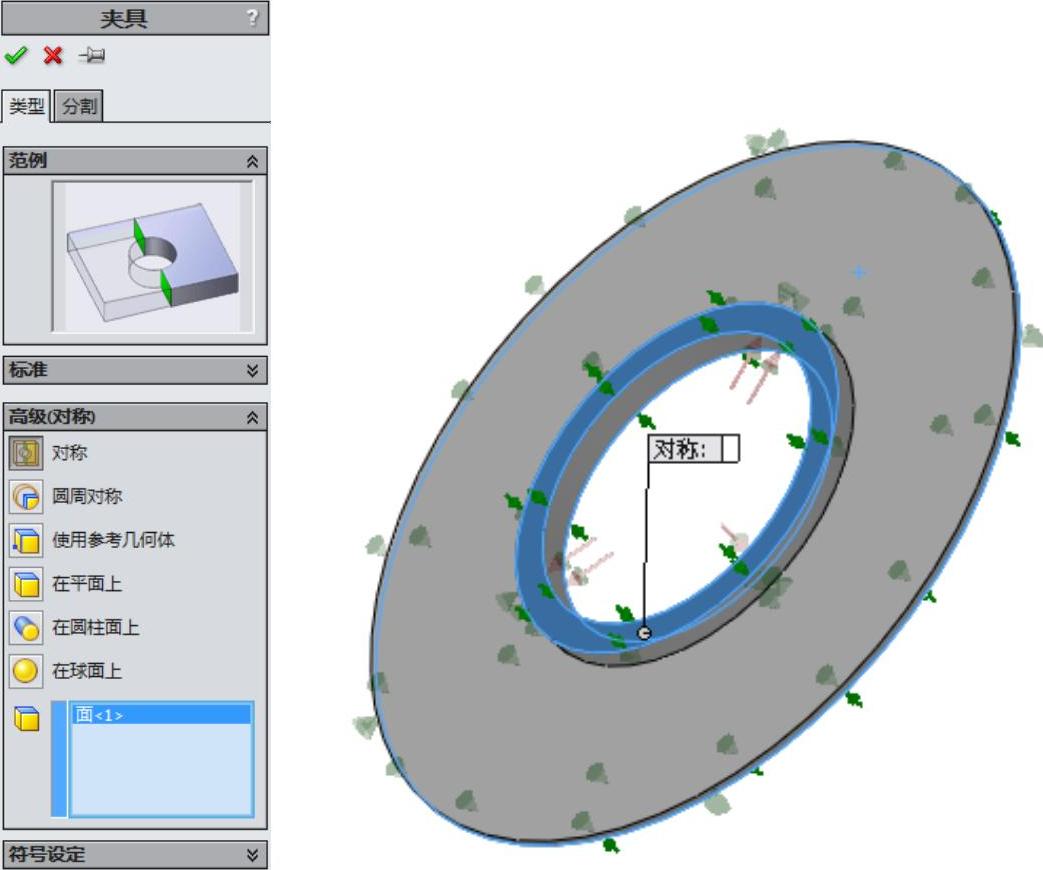The image size is (1043, 870).
Task: Click the face selection box icon
Action: 26,718
